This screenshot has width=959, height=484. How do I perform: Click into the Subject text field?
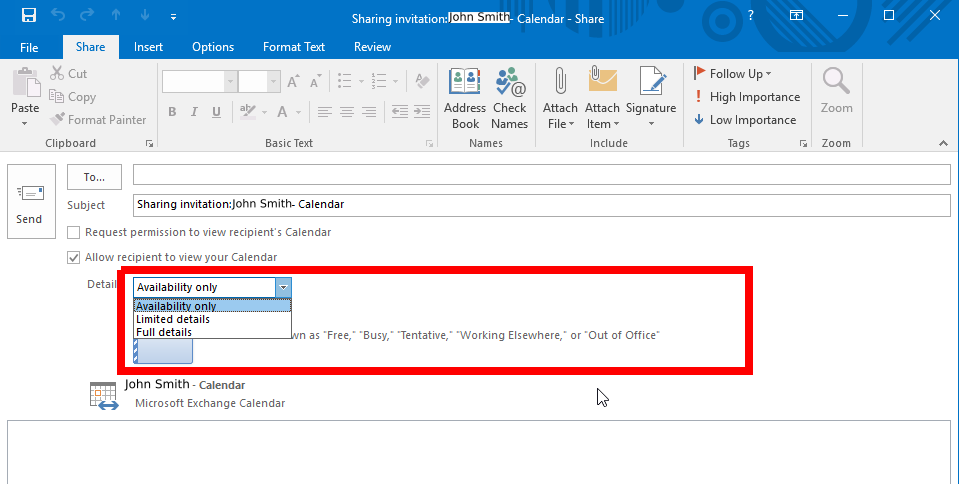point(540,204)
